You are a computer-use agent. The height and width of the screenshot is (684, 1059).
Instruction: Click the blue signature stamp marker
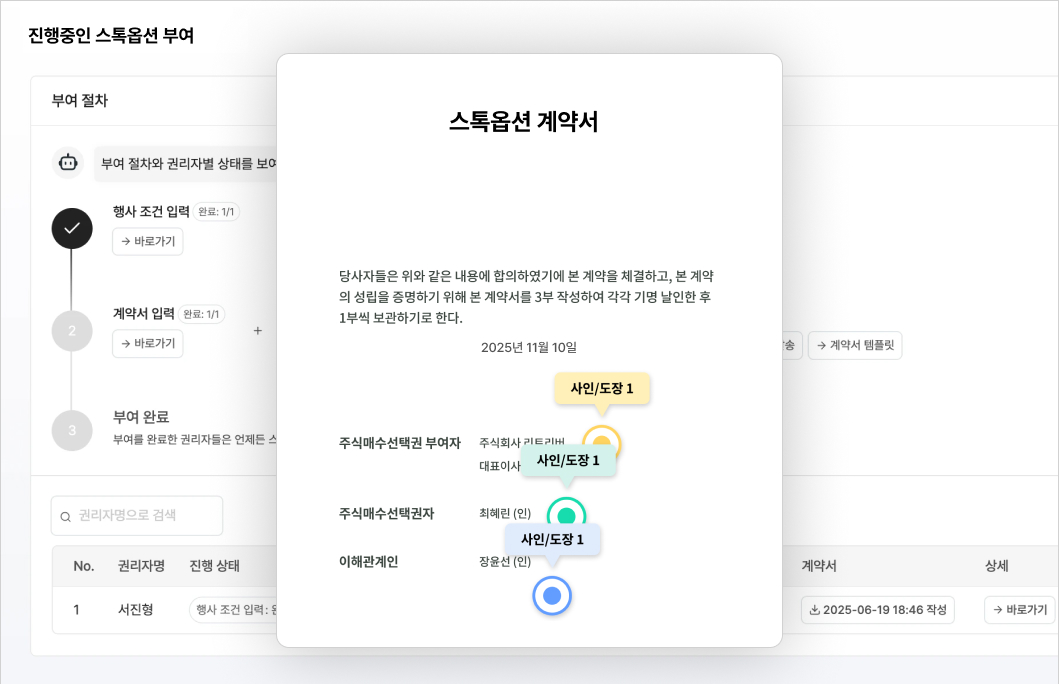point(551,595)
